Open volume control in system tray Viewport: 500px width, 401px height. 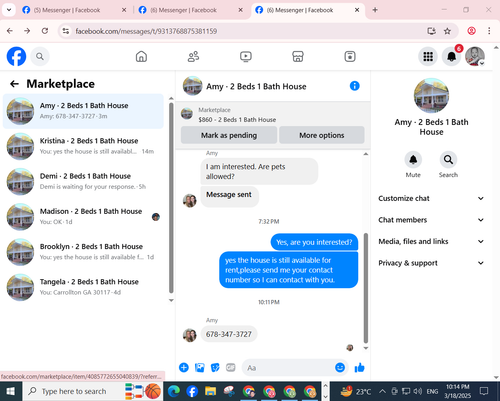[417, 391]
